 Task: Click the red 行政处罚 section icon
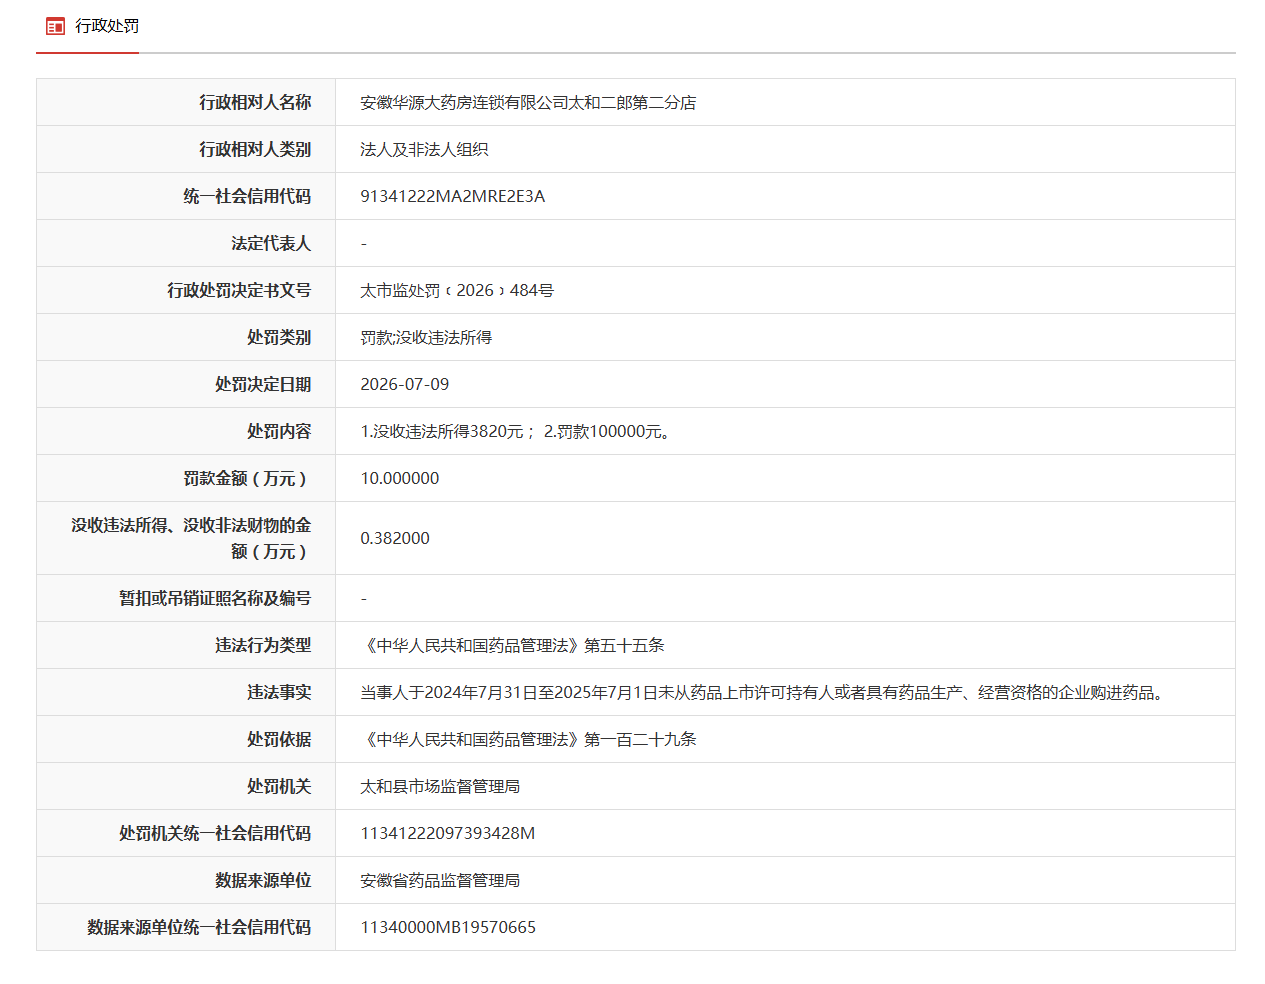[x=55, y=26]
